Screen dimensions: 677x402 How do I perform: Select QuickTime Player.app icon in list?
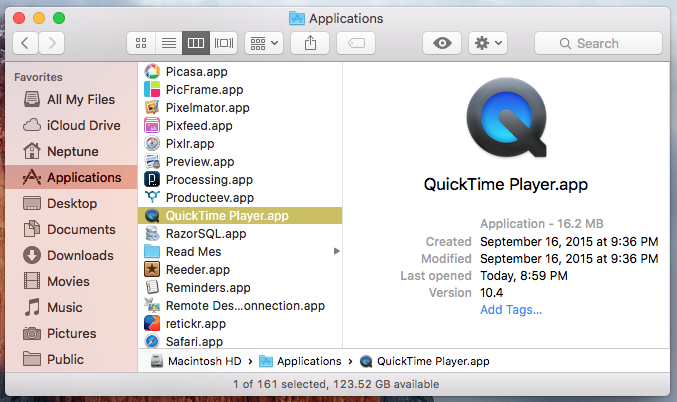pyautogui.click(x=152, y=215)
